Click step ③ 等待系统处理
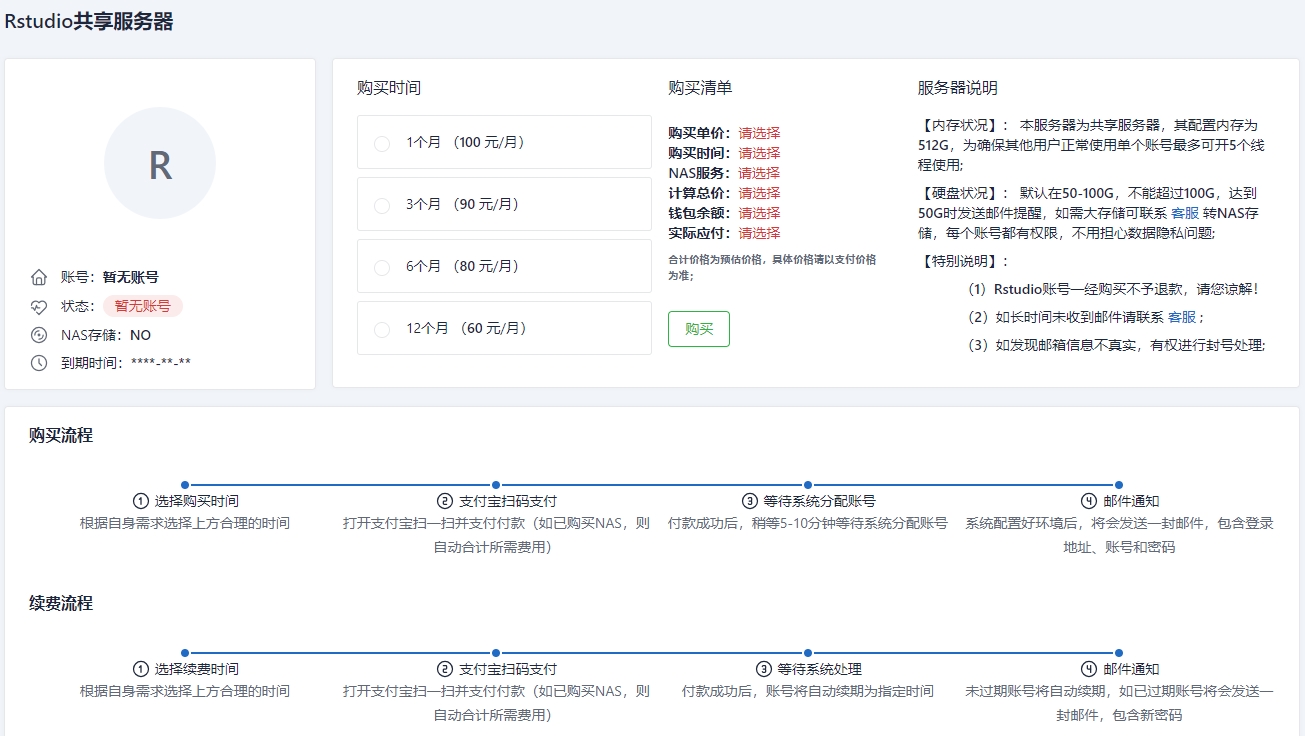Screen dimensions: 1305x736 point(809,669)
